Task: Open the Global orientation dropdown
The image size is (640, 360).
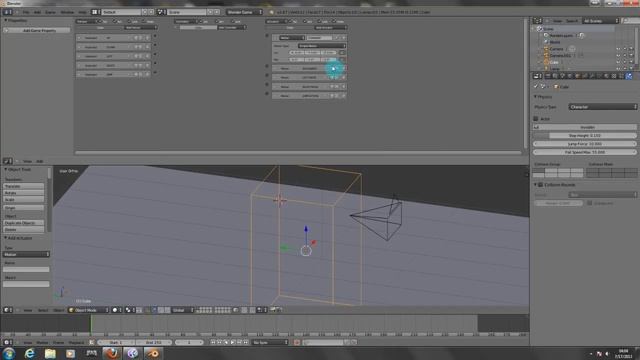Action: point(182,310)
